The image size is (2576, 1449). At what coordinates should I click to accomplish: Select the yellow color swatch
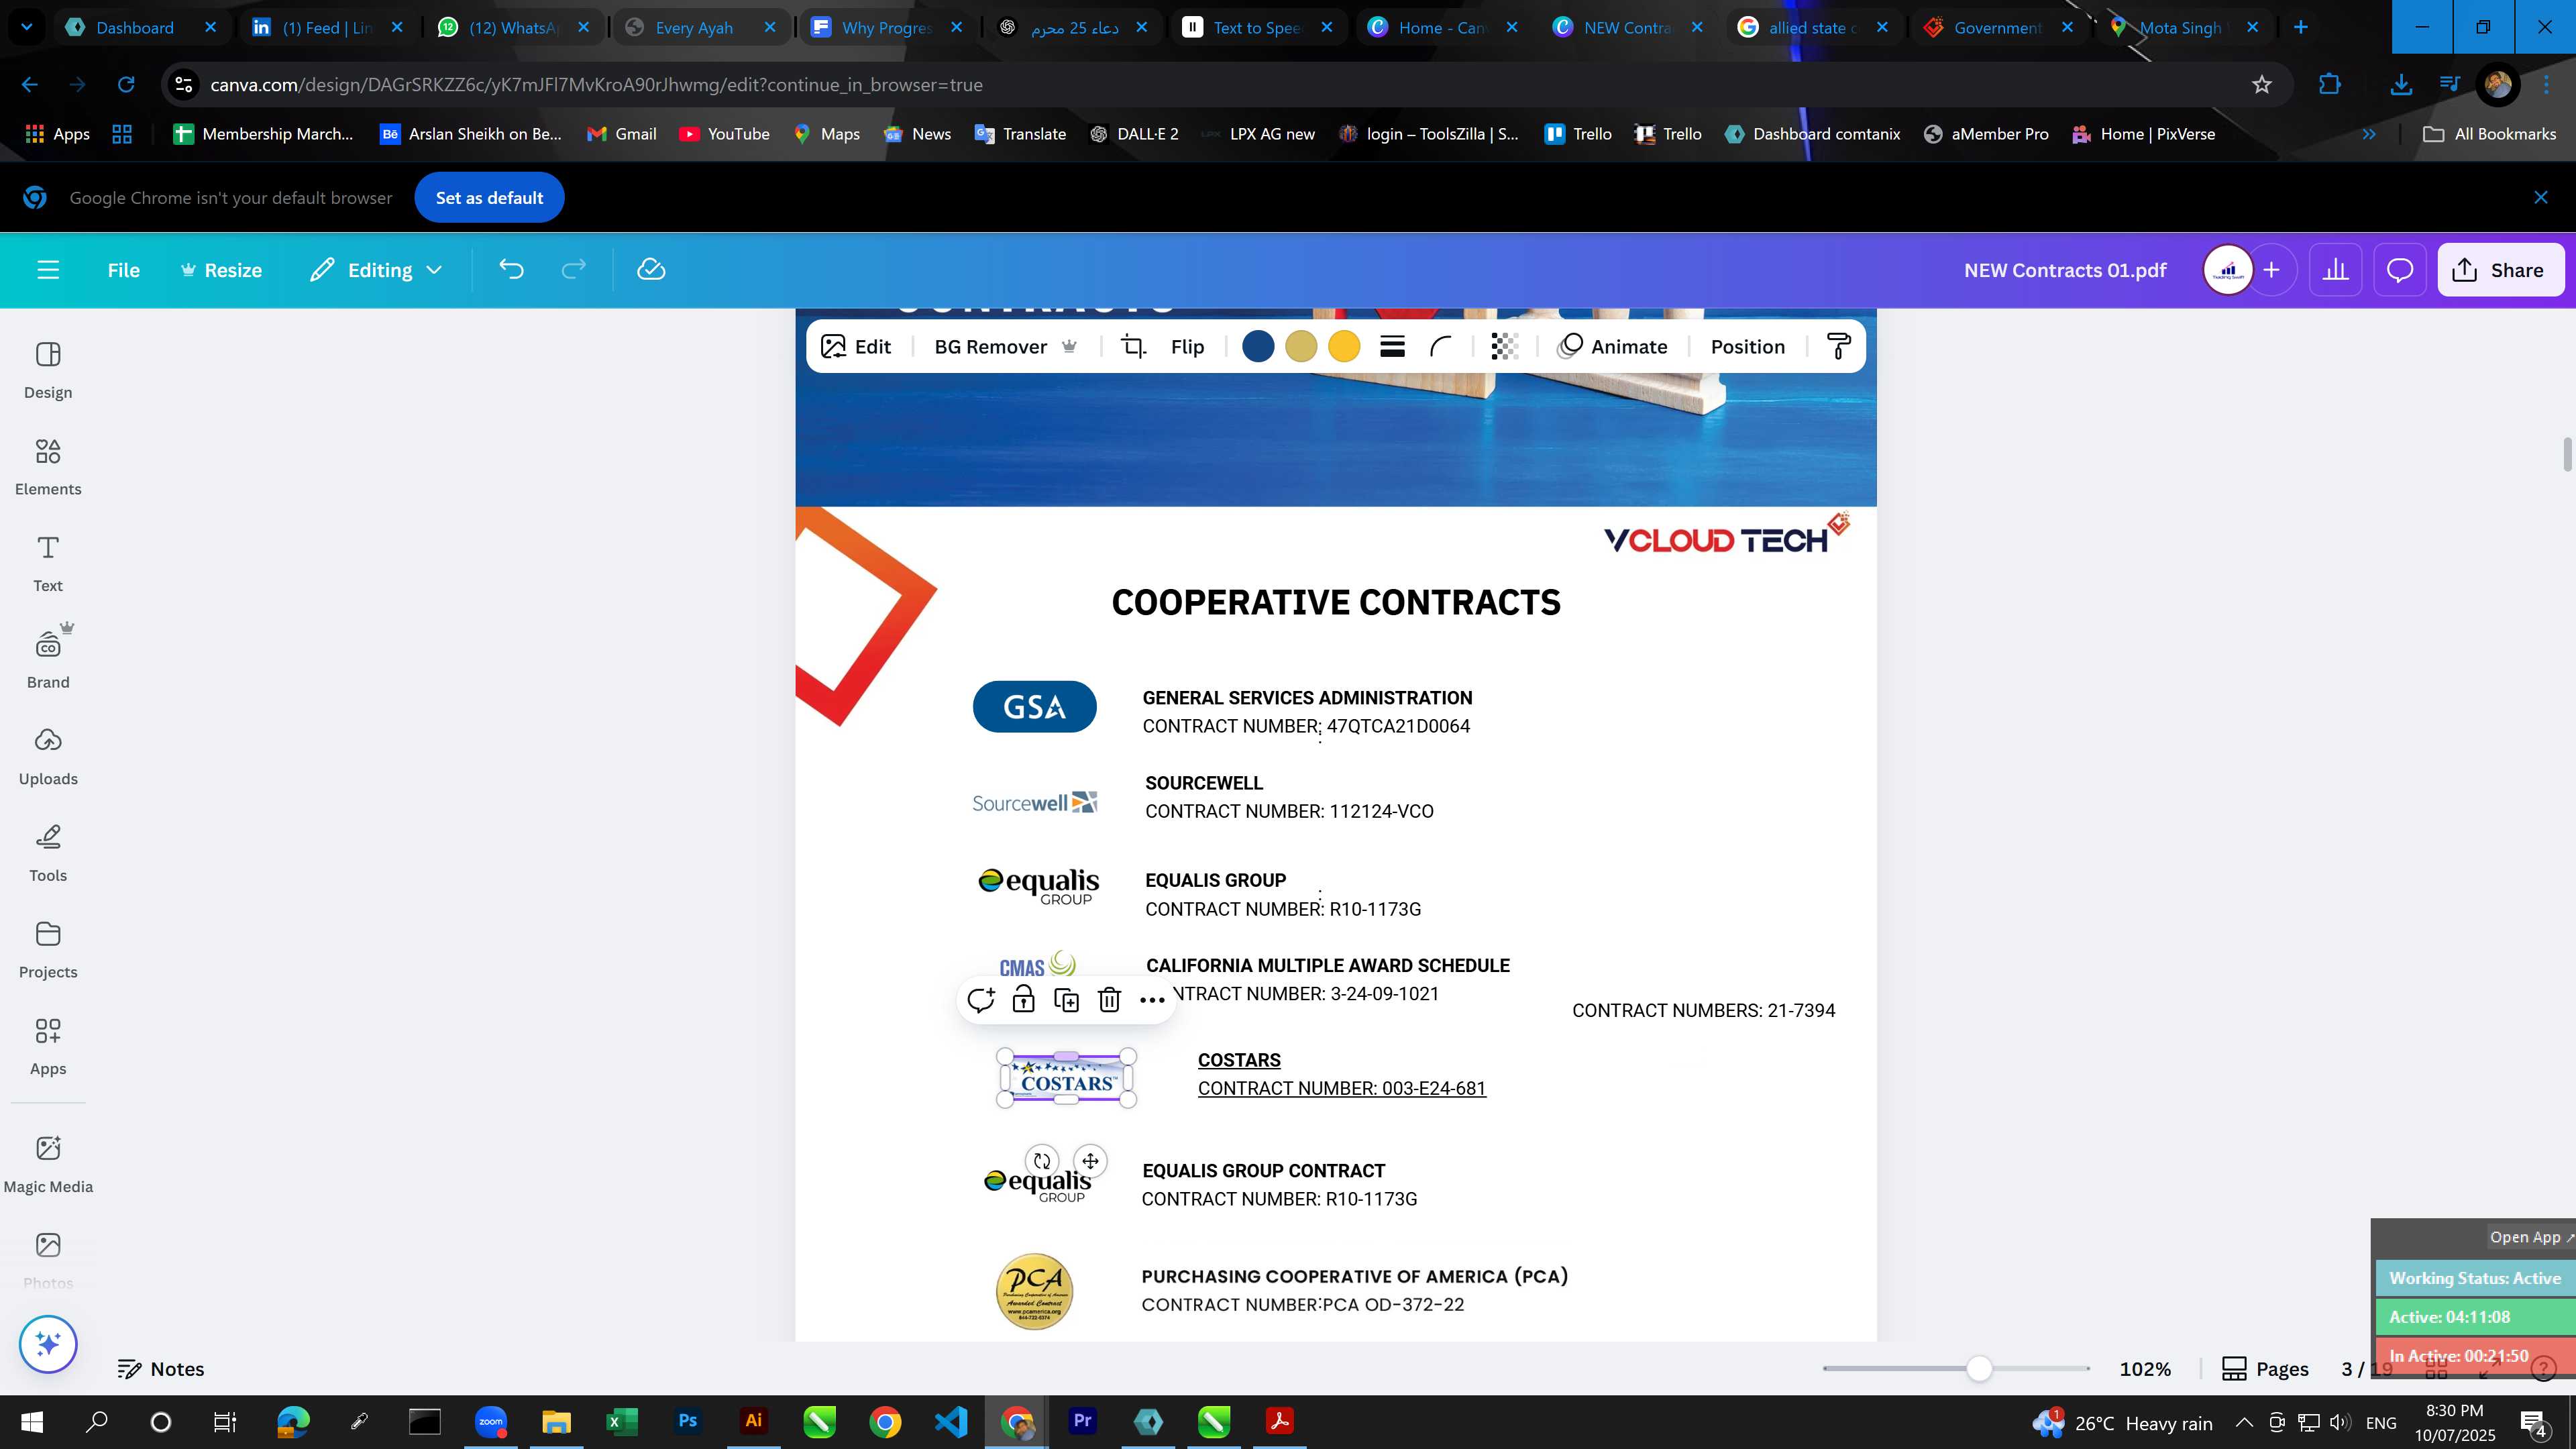1343,347
